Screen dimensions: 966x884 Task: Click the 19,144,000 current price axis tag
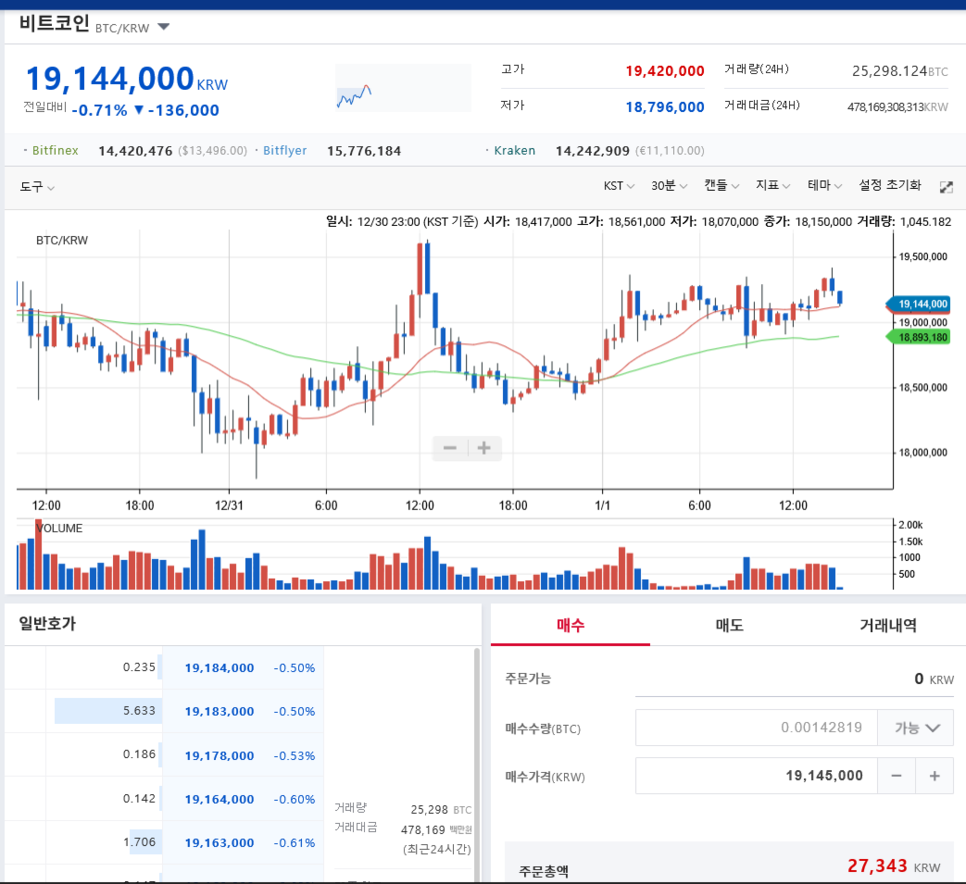[x=918, y=304]
